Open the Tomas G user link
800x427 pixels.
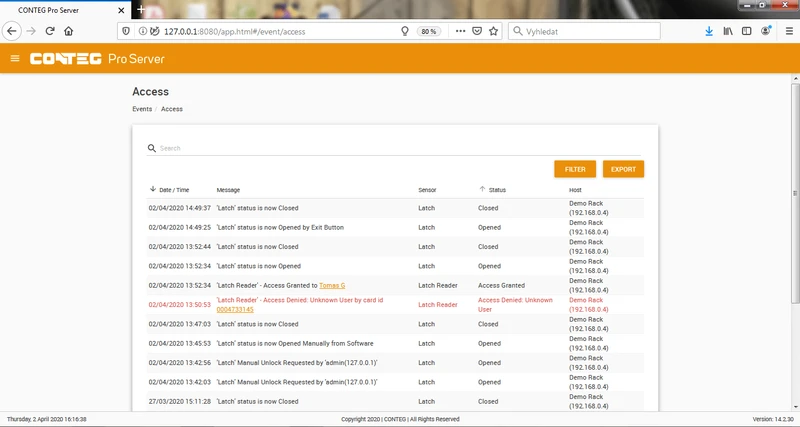(x=332, y=285)
